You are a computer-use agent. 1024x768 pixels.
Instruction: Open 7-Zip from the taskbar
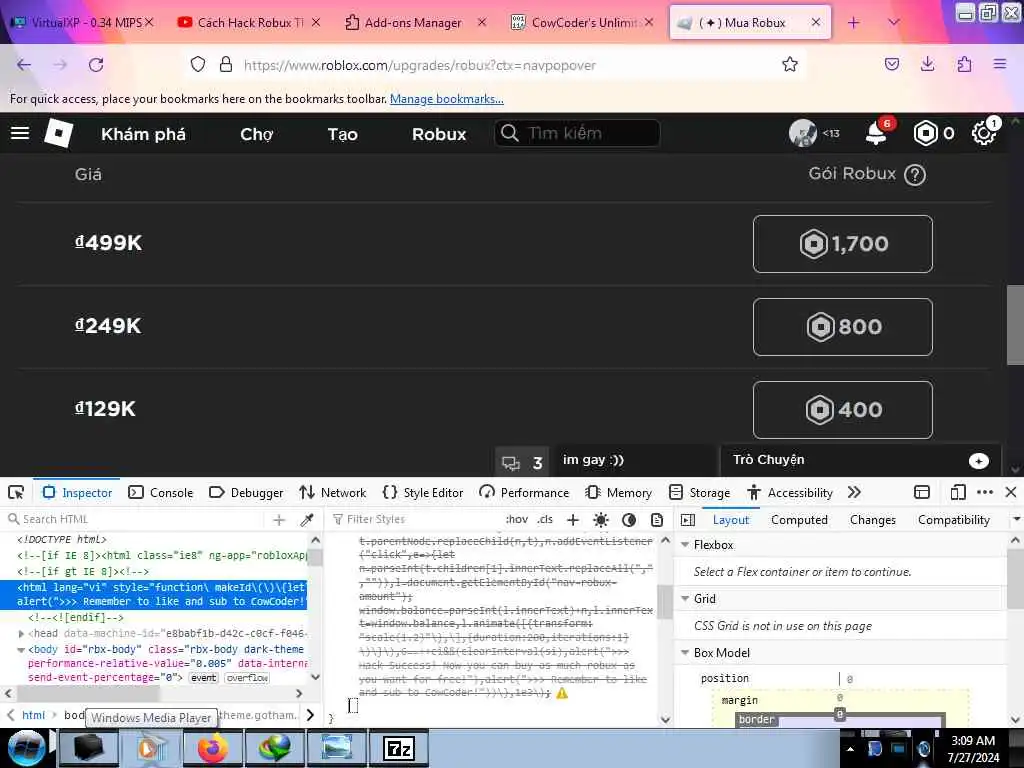tap(398, 748)
